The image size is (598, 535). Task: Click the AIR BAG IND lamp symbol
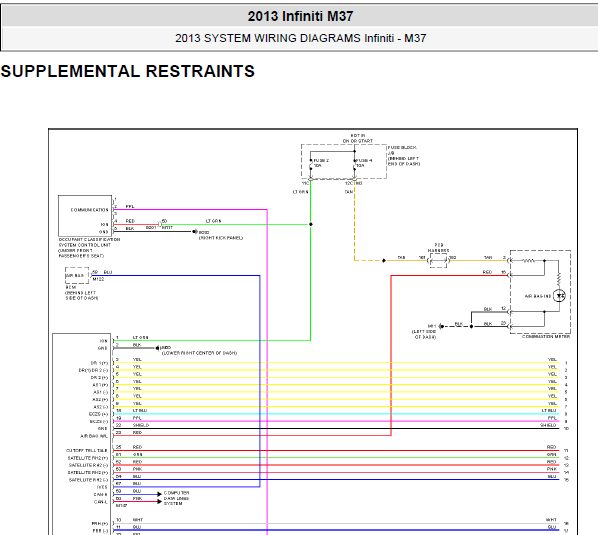[559, 296]
